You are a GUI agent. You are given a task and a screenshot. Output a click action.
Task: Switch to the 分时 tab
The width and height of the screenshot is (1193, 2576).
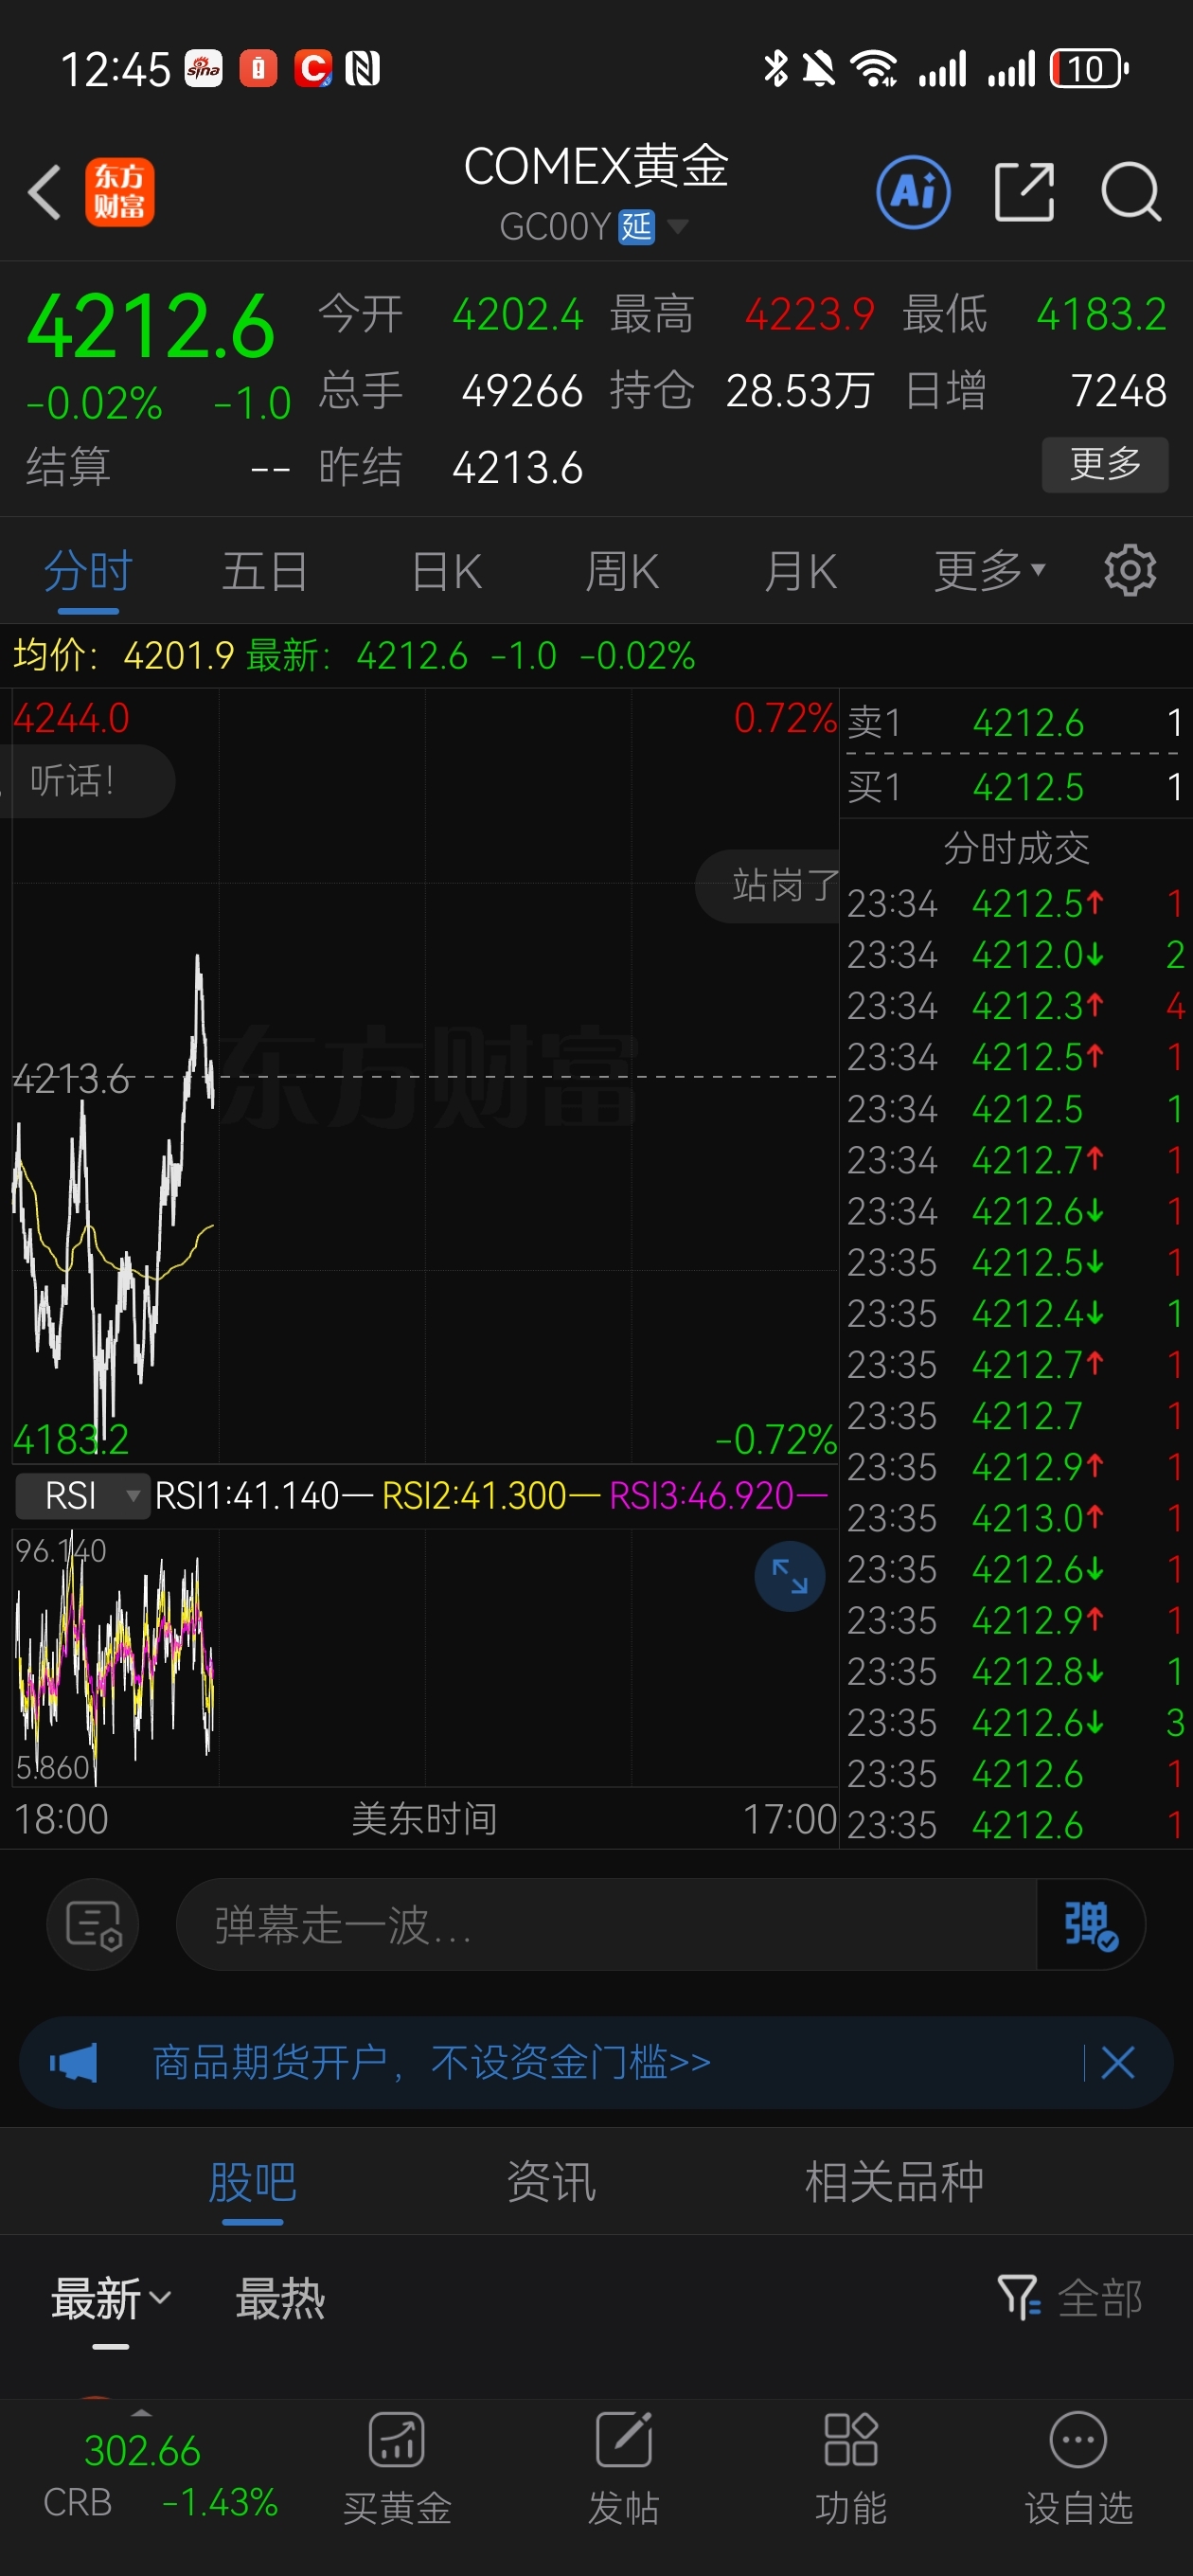coord(88,571)
